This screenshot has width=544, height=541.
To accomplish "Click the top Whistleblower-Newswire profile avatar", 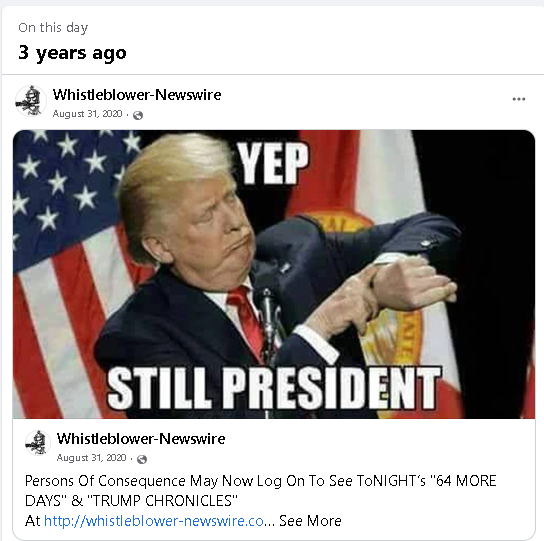I will [x=31, y=101].
